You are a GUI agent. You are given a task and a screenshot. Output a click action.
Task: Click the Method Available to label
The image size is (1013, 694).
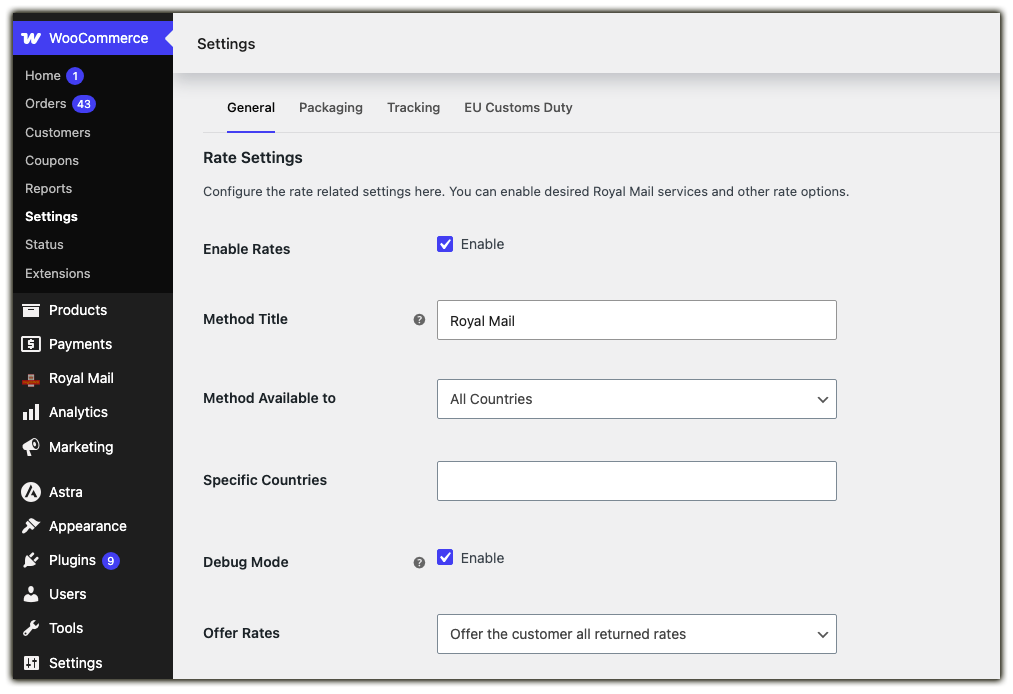coord(269,399)
